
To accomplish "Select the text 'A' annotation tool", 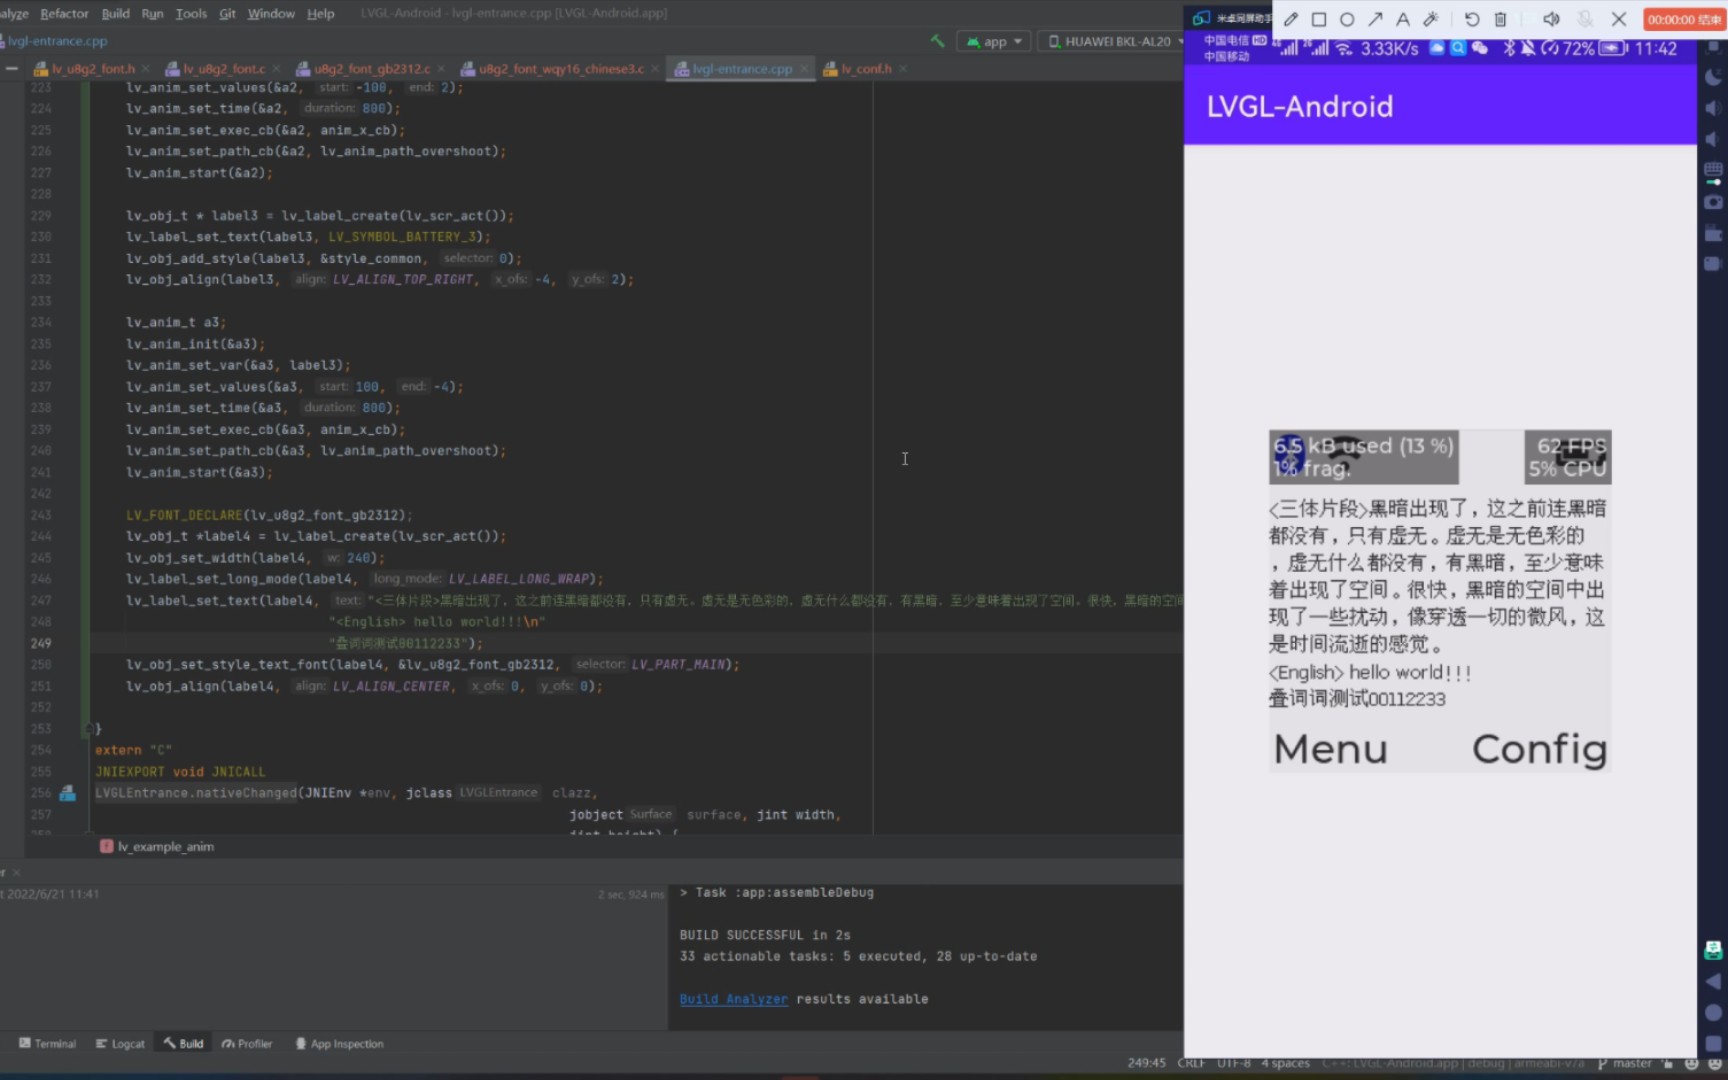I will (x=1403, y=19).
